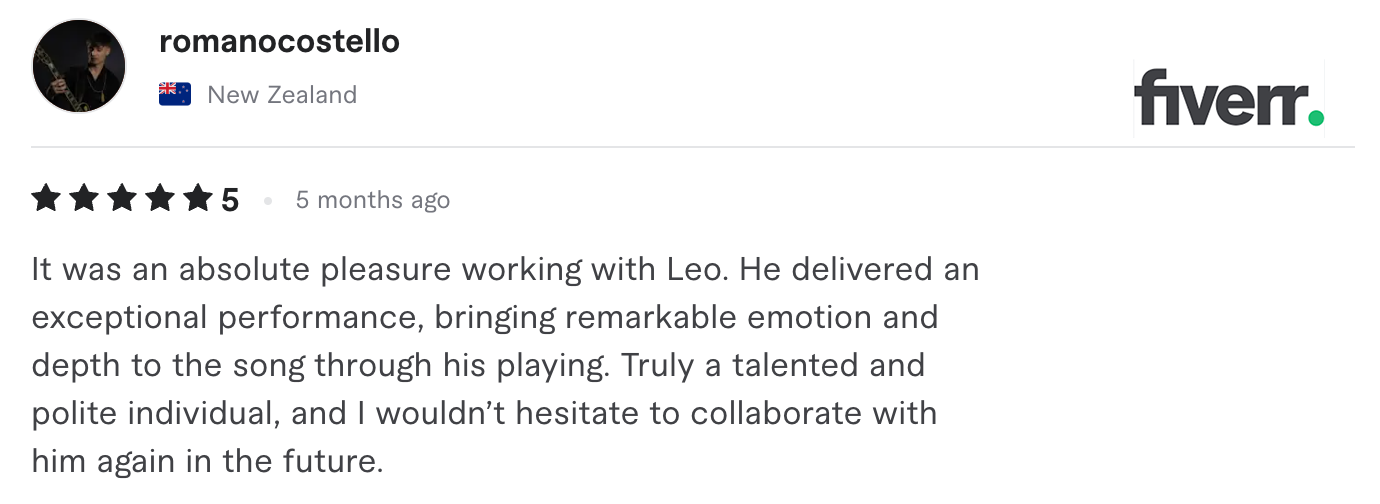This screenshot has width=1380, height=504.
Task: Click the fourth rating star
Action: point(160,199)
